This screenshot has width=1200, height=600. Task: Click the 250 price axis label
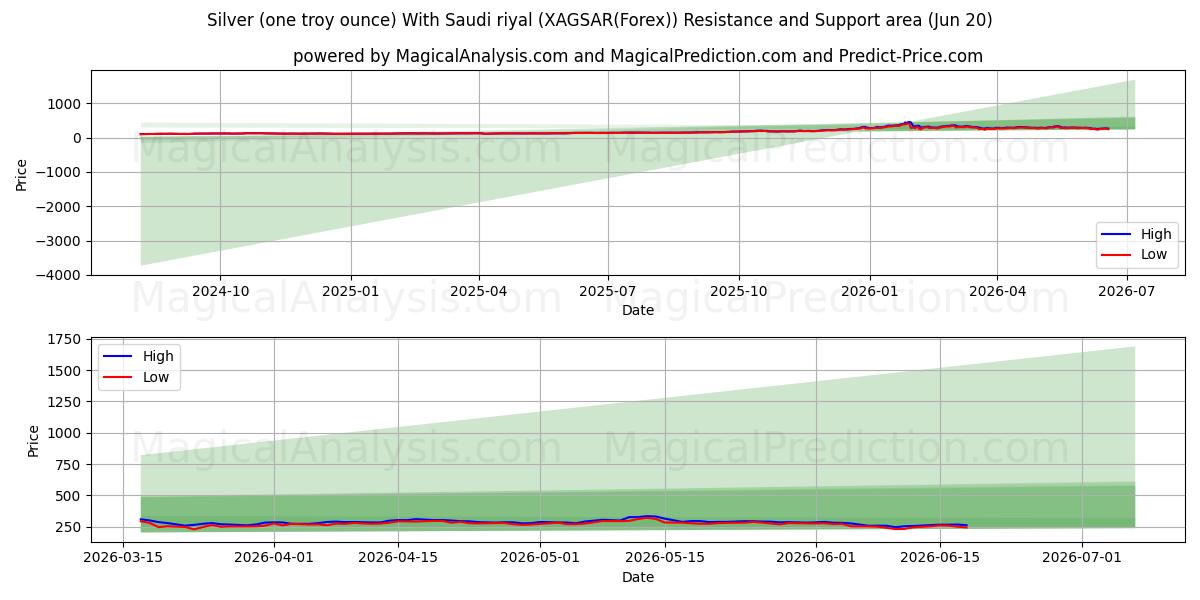tap(70, 527)
